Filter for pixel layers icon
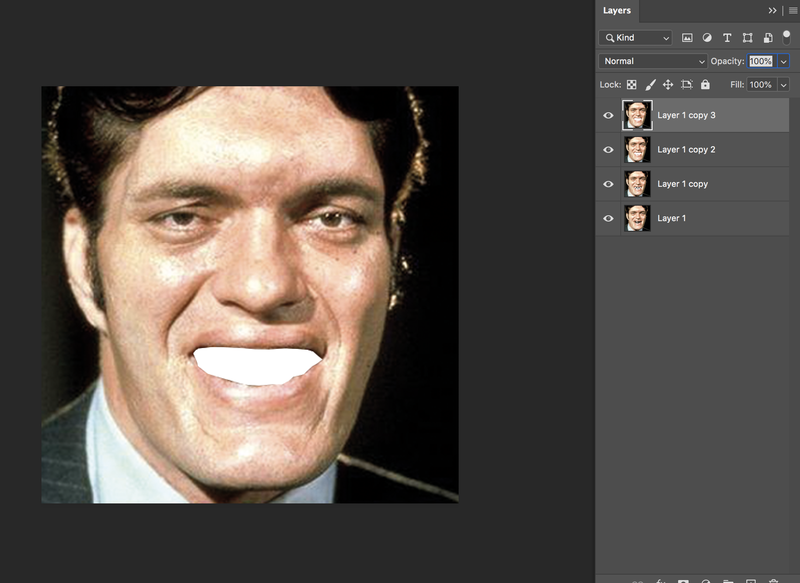The height and width of the screenshot is (583, 800). click(x=687, y=38)
